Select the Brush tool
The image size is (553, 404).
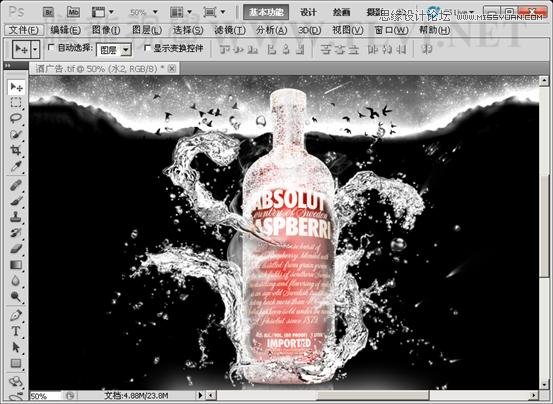(16, 201)
